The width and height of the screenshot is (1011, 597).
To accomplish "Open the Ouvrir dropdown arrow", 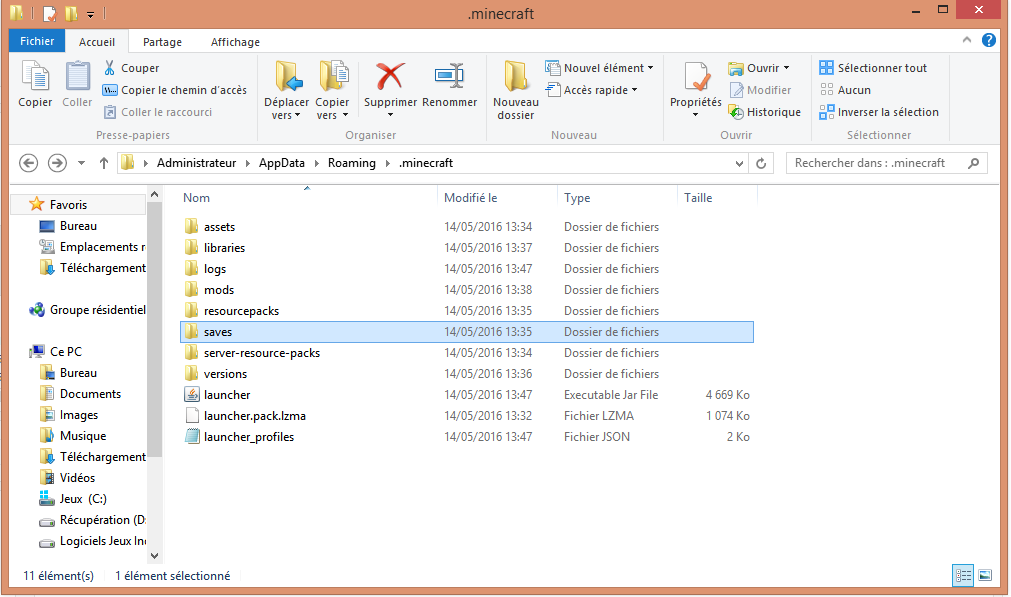I will point(786,68).
